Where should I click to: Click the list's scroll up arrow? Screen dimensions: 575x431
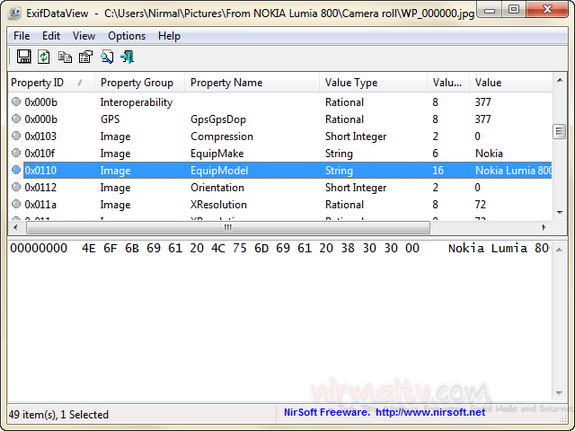[560, 80]
